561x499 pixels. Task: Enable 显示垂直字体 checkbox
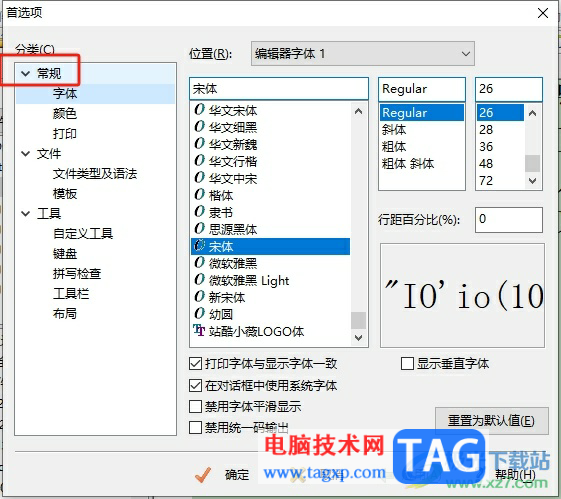click(x=408, y=364)
